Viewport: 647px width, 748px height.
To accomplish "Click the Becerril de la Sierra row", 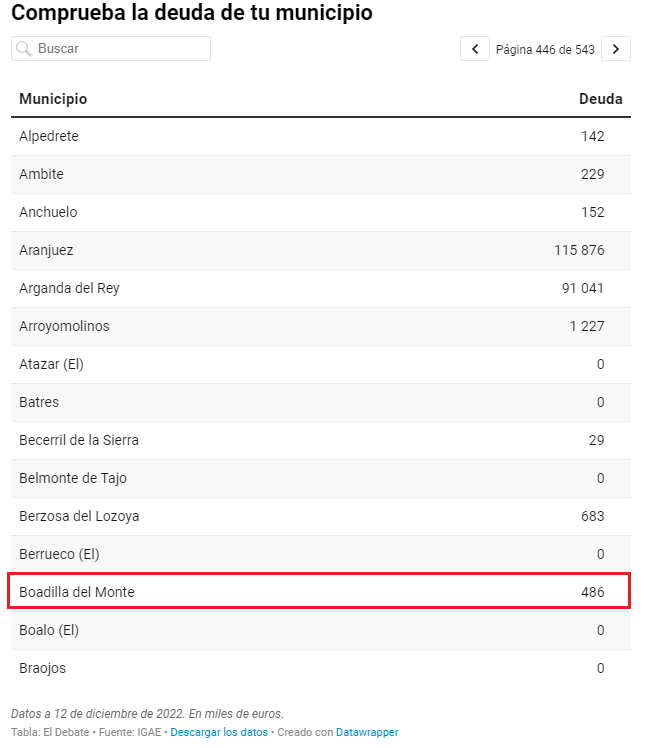I will click(x=321, y=440).
